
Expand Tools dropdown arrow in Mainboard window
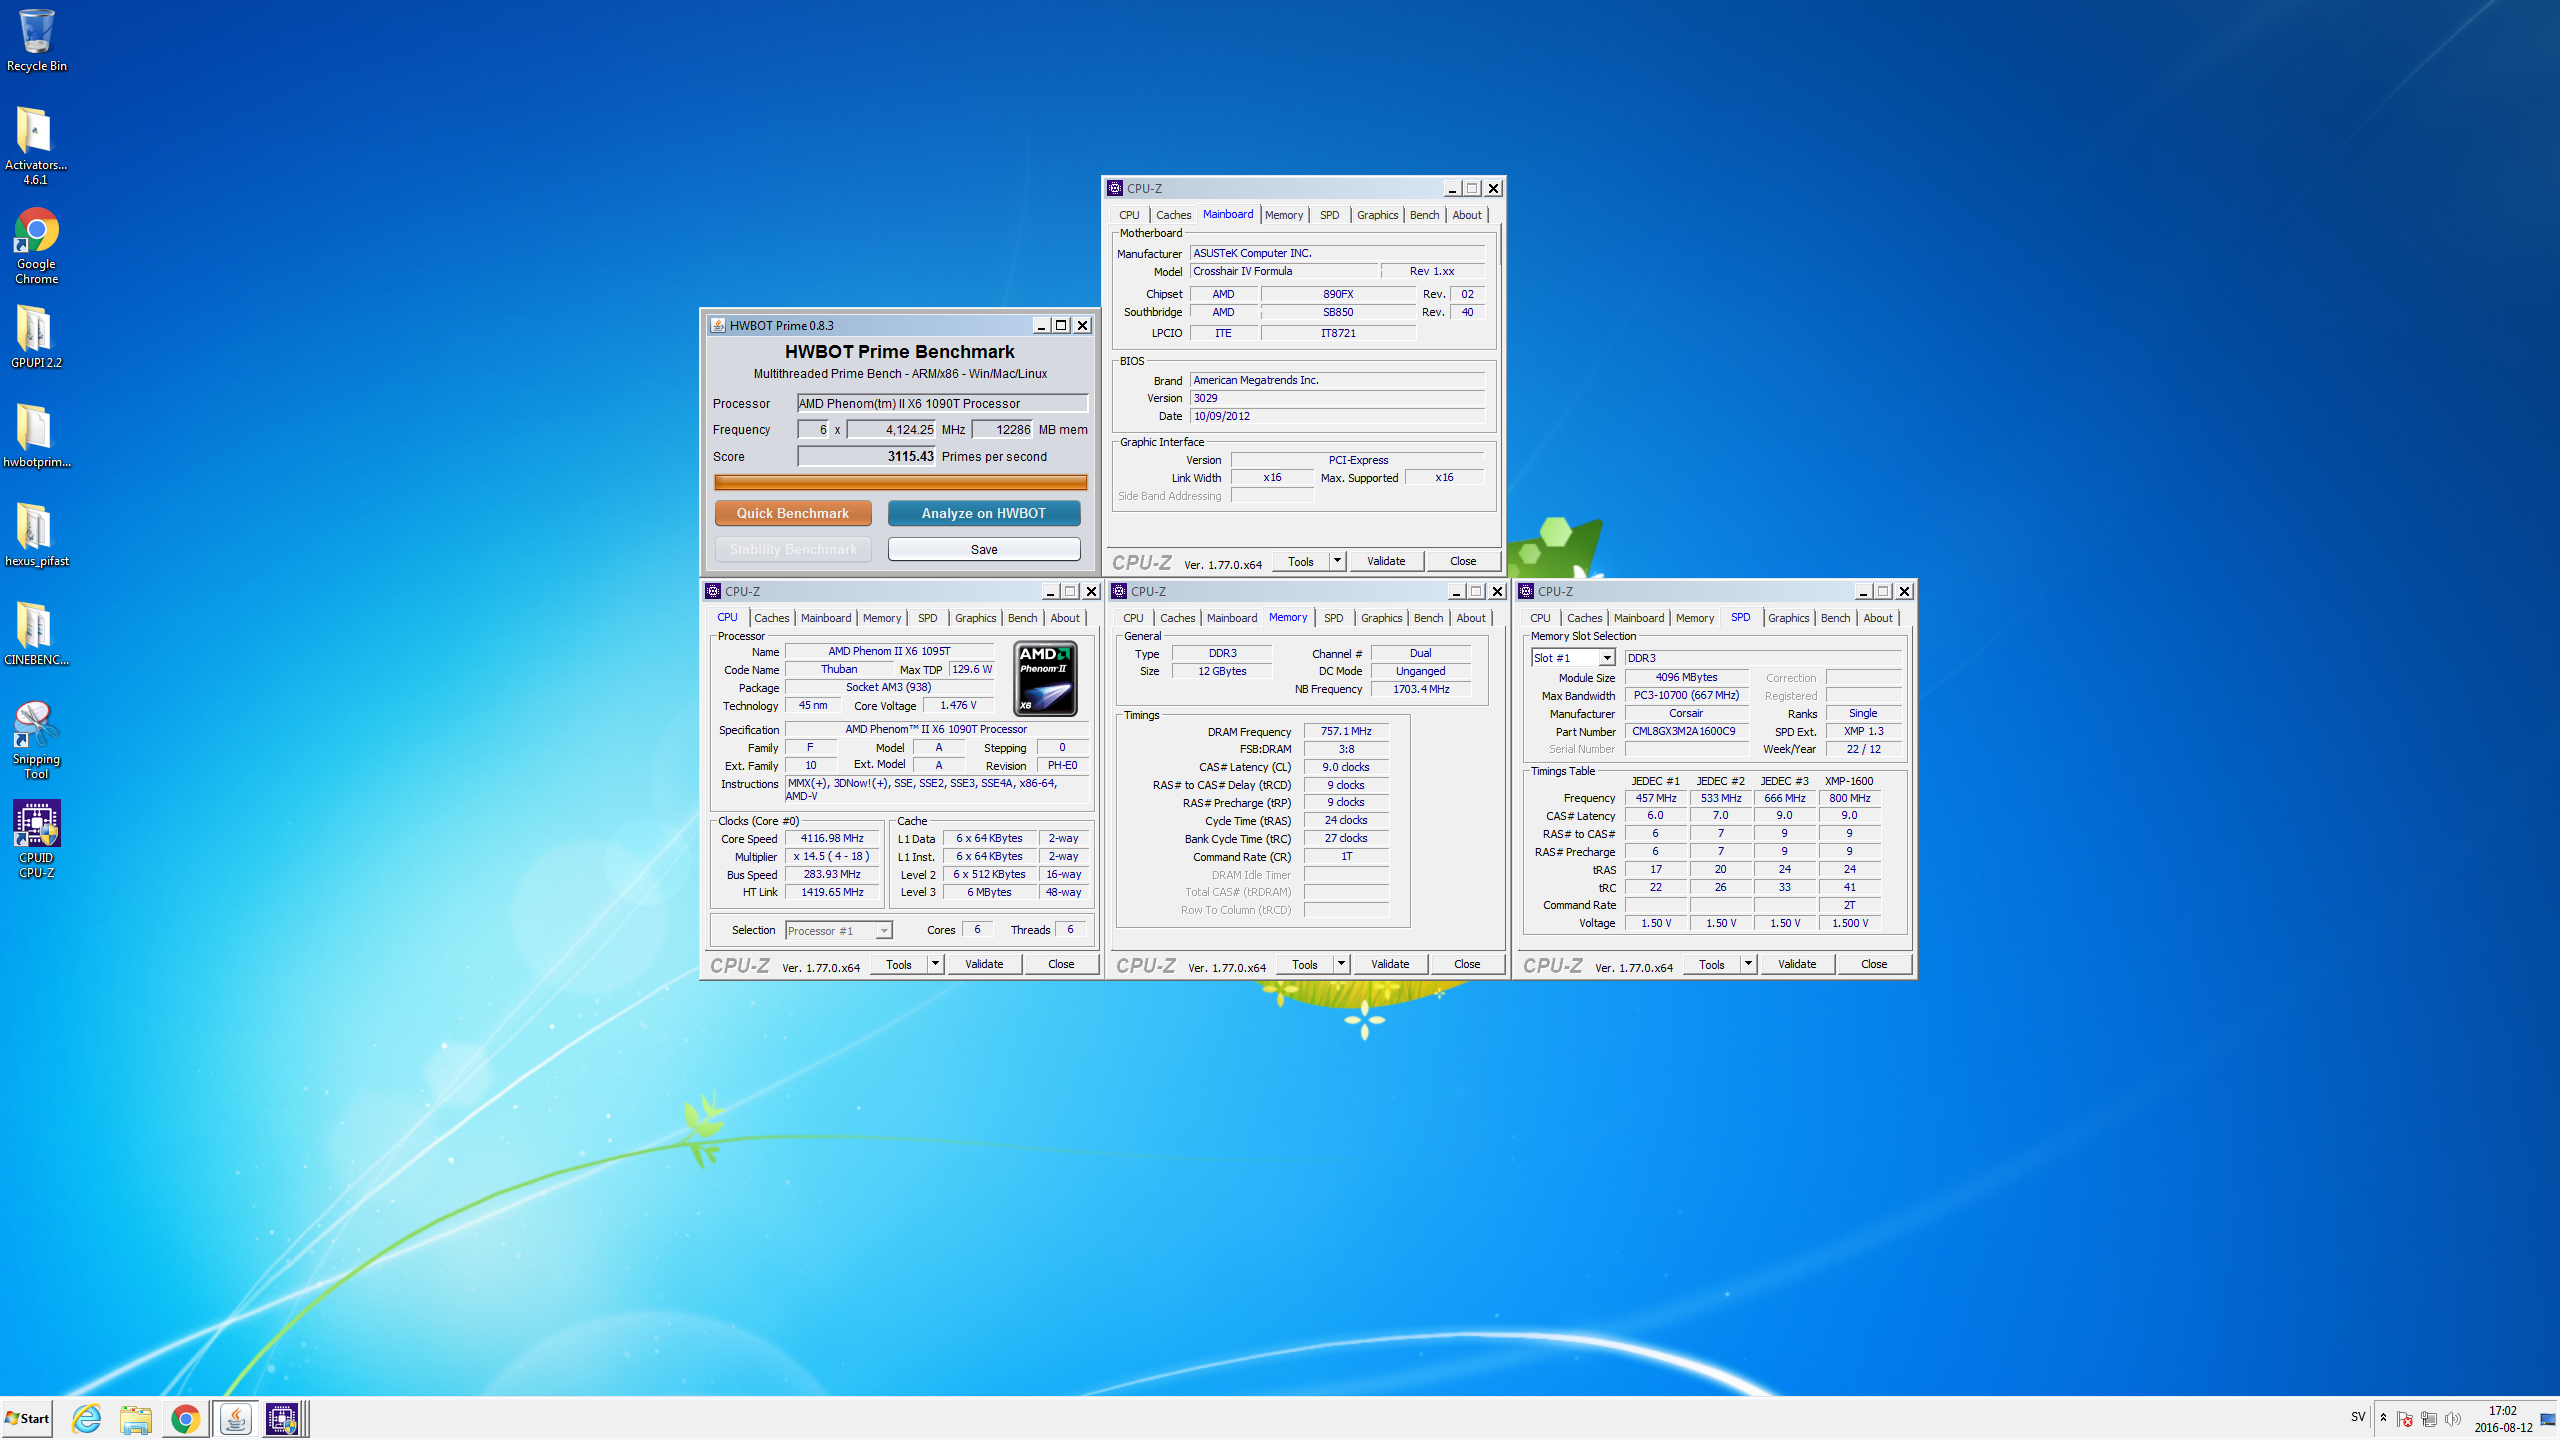click(x=1337, y=561)
